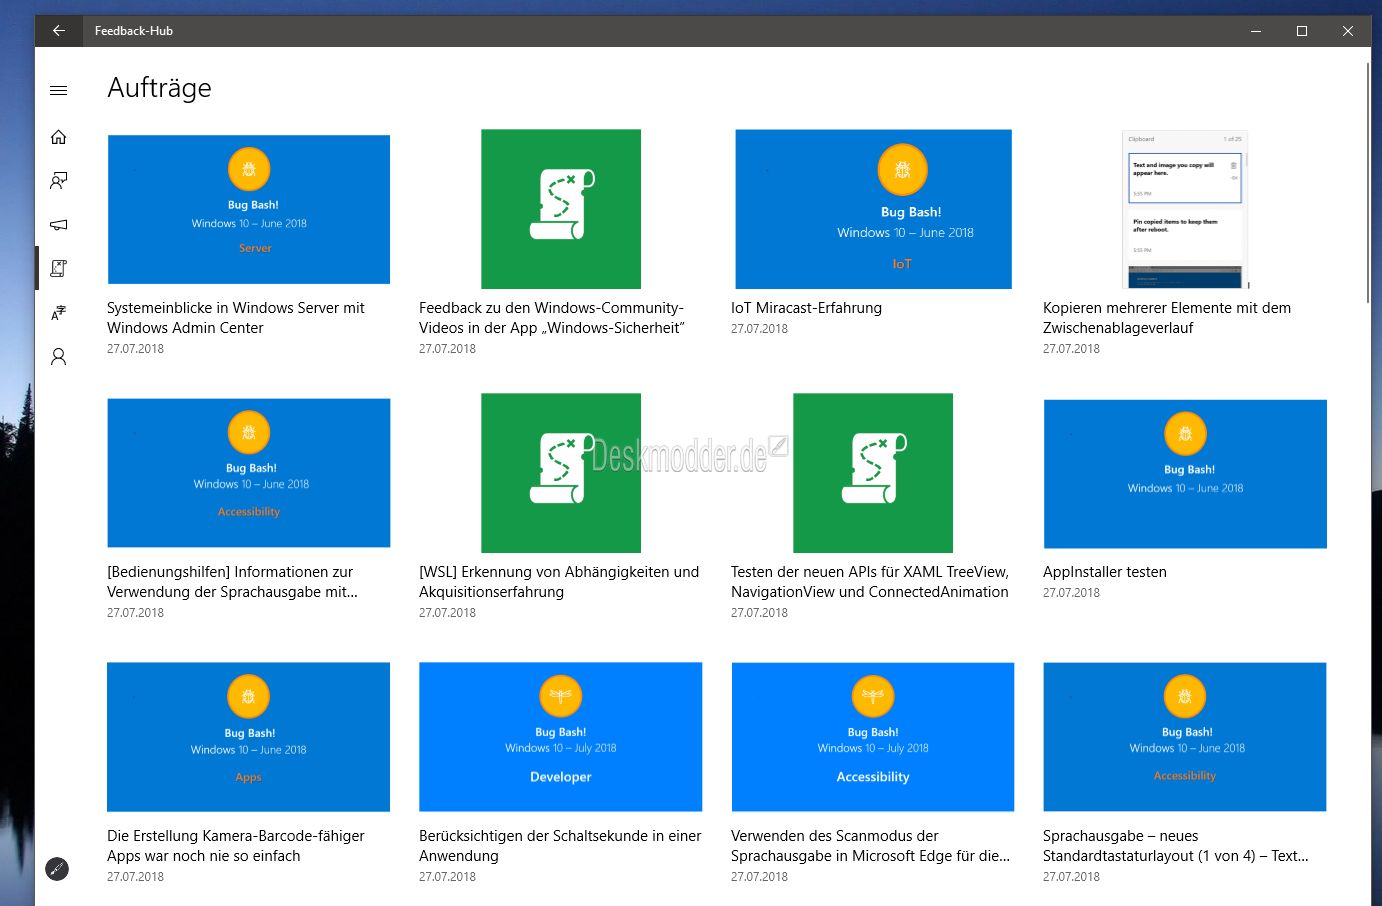
Task: Open Clipboard history screenshot thumbnail
Action: [x=1185, y=209]
